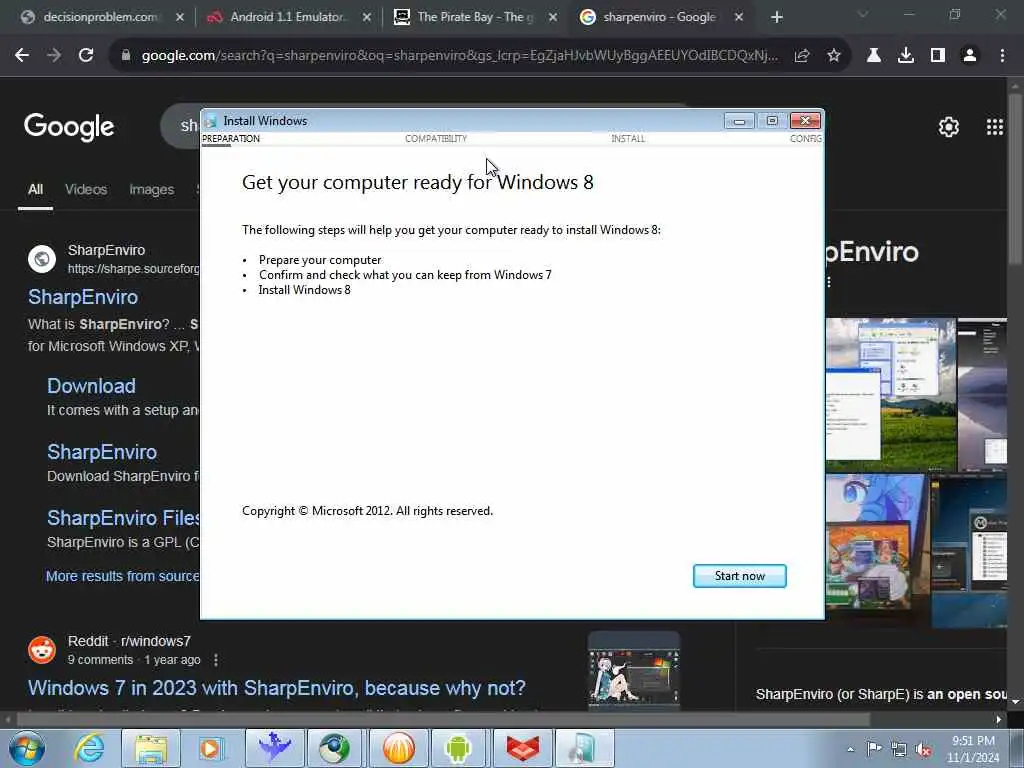The image size is (1024, 768).
Task: Select the Install Windows setup taskbar icon
Action: tap(583, 748)
